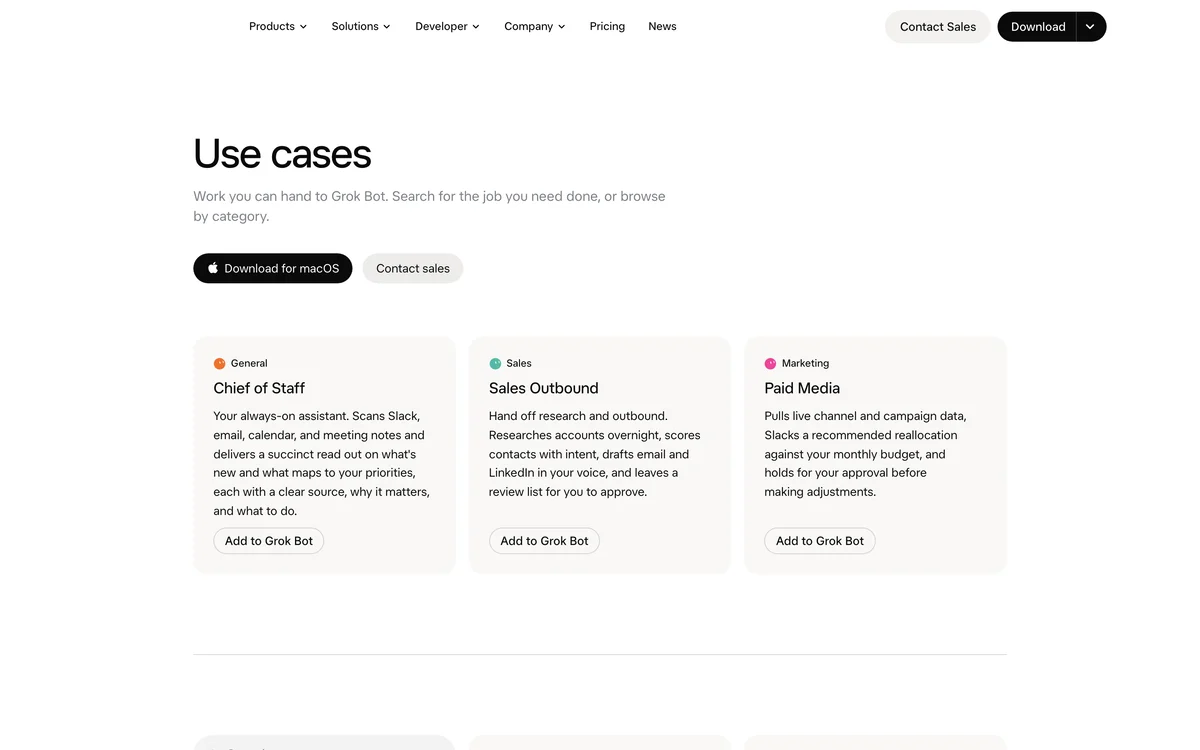The height and width of the screenshot is (750, 1200).
Task: Add Sales Outbound to Grok Bot
Action: click(544, 541)
